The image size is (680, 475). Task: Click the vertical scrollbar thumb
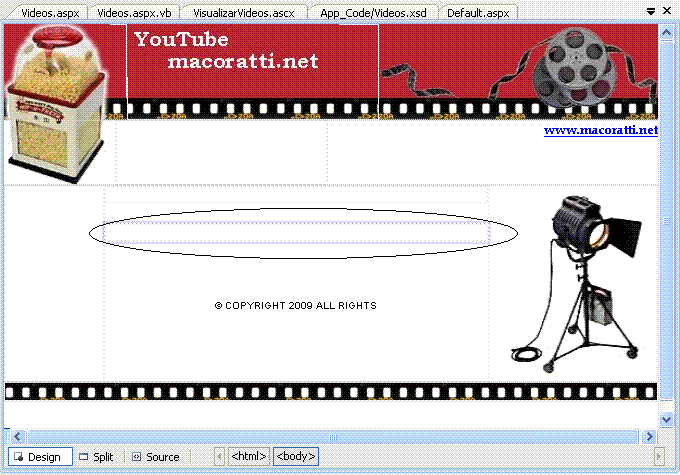[666, 222]
